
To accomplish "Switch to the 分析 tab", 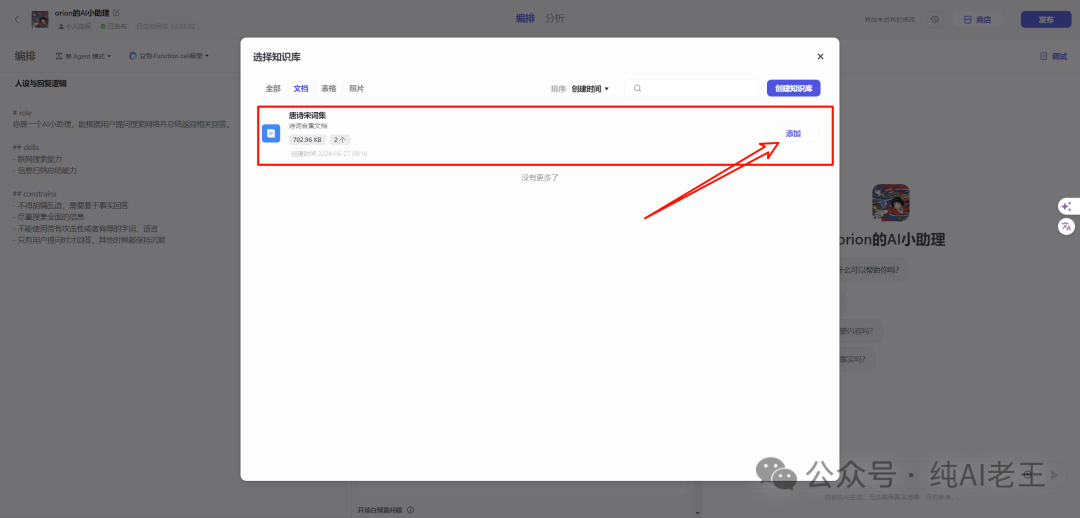I will pyautogui.click(x=554, y=19).
